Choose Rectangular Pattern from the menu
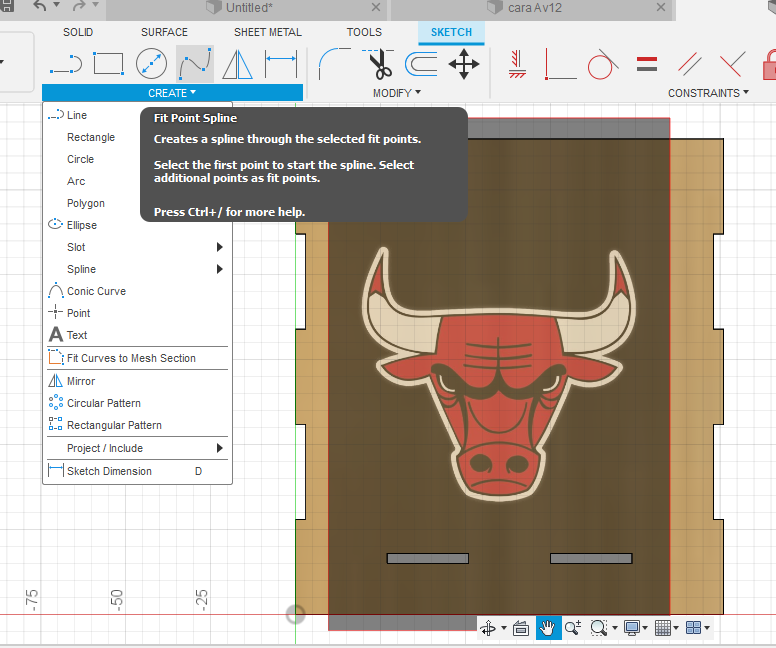Viewport: 776px width, 648px height. coord(138,425)
